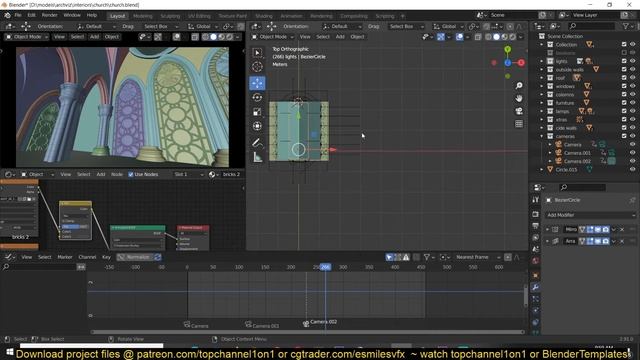Switch to the Layout workspace tab
The height and width of the screenshot is (360, 640).
[x=117, y=16]
